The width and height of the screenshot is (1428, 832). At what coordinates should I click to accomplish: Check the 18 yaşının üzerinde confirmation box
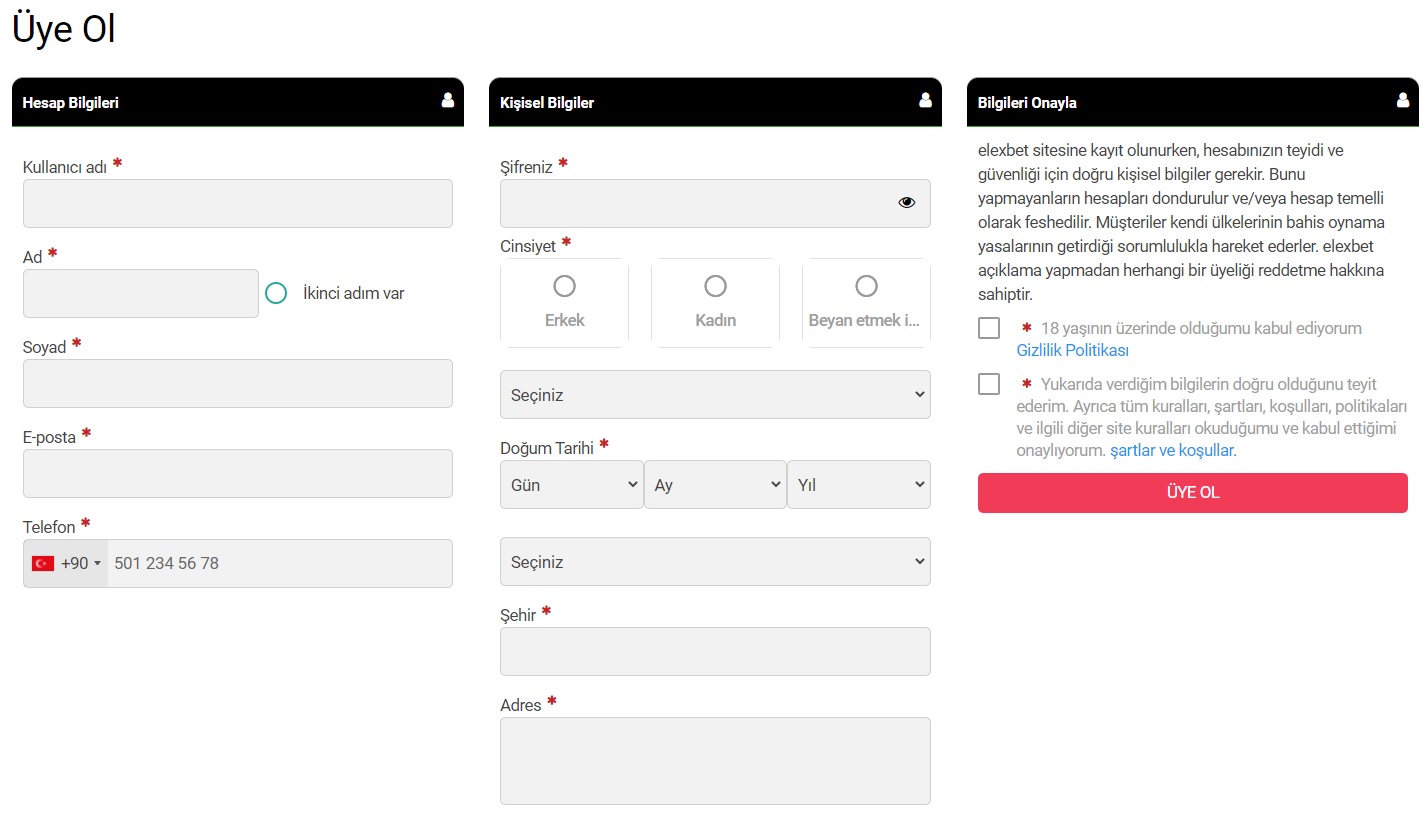point(989,328)
